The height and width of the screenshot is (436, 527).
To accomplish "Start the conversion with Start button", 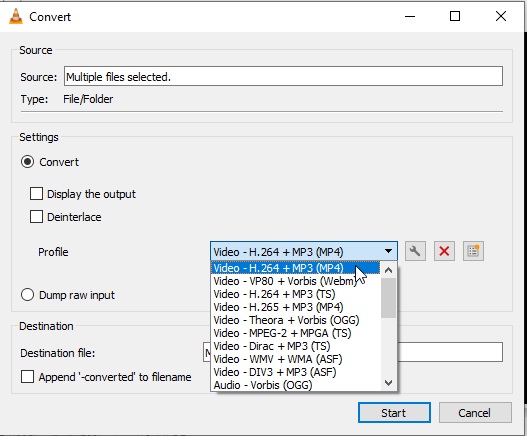I will [x=394, y=412].
